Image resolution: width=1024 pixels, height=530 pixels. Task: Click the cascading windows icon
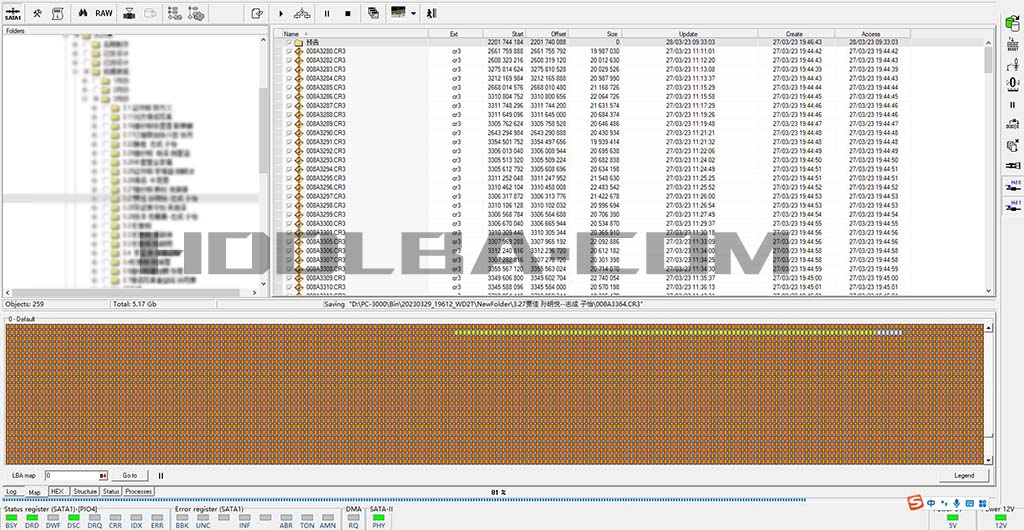(x=374, y=13)
